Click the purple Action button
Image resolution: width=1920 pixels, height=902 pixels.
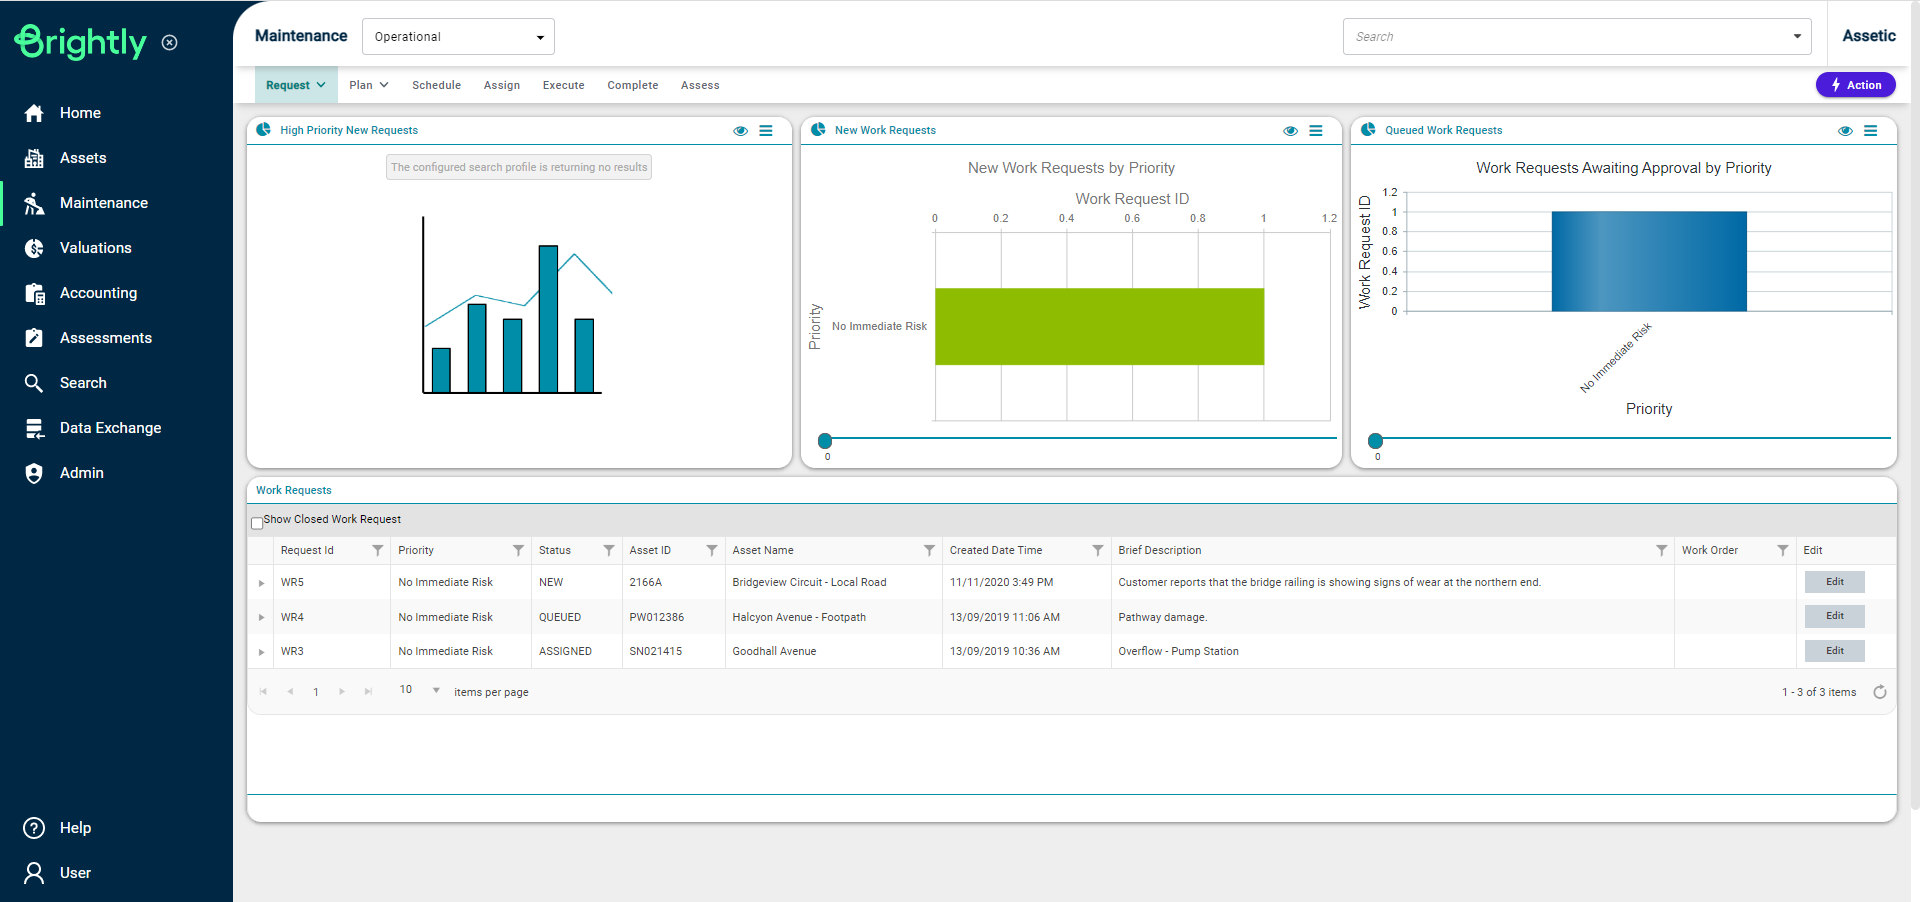pyautogui.click(x=1855, y=85)
